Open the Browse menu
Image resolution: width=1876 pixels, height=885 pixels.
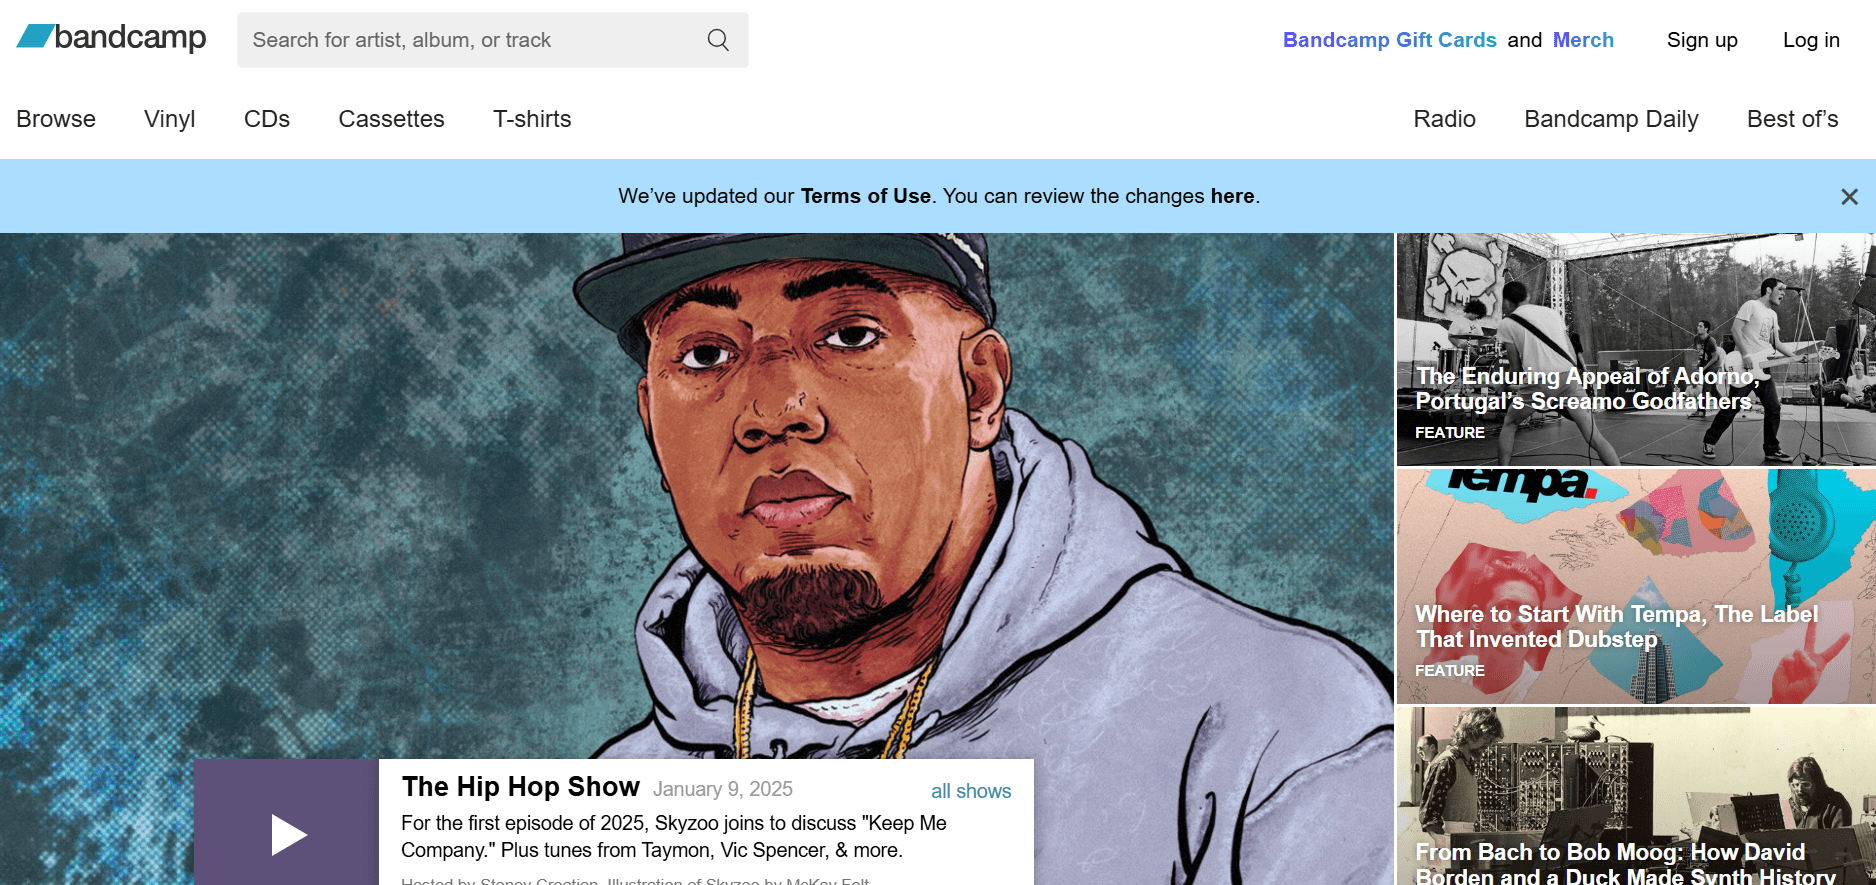click(56, 119)
